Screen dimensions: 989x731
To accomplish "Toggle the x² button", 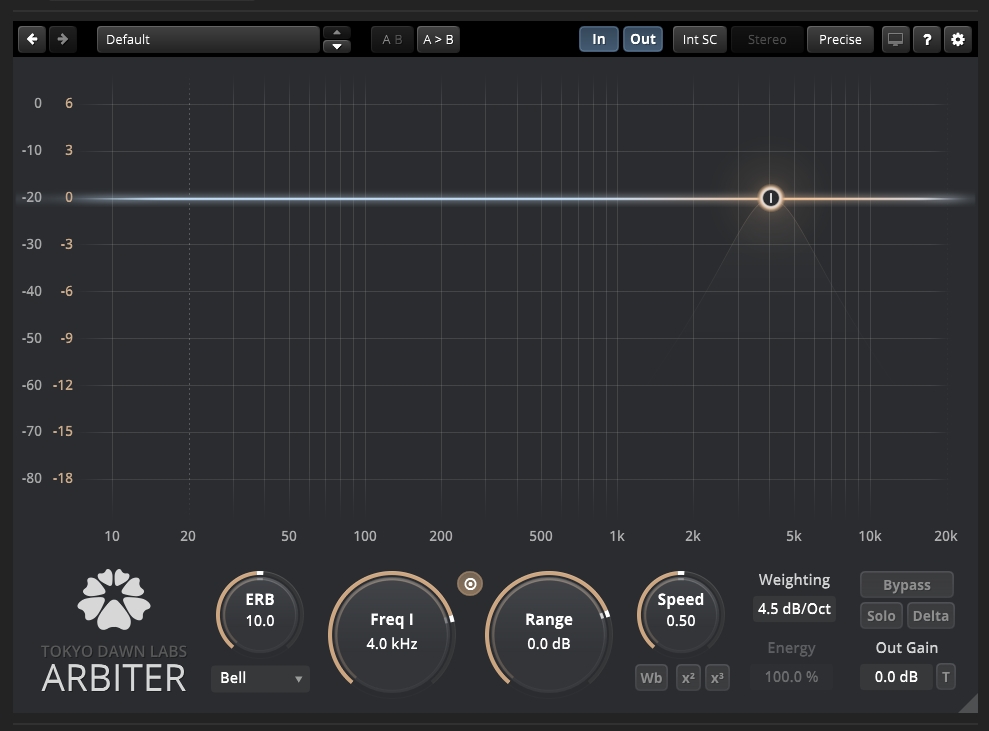I will [x=688, y=677].
